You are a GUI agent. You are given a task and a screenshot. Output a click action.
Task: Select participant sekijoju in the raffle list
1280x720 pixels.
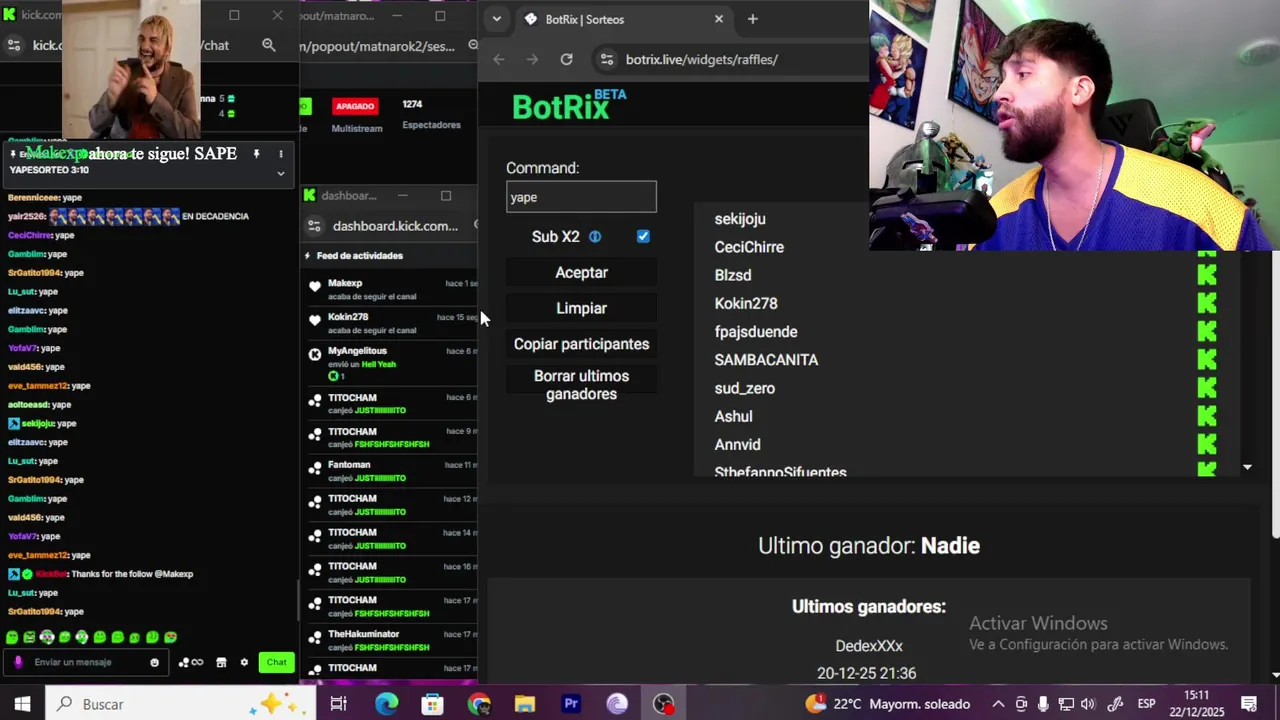click(740, 219)
